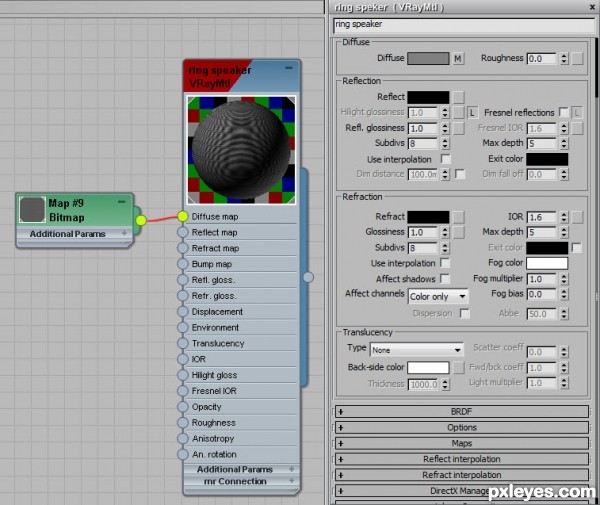Screen dimensions: 600x505
Task: Click the Hilight gloss input socket
Action: click(x=183, y=375)
